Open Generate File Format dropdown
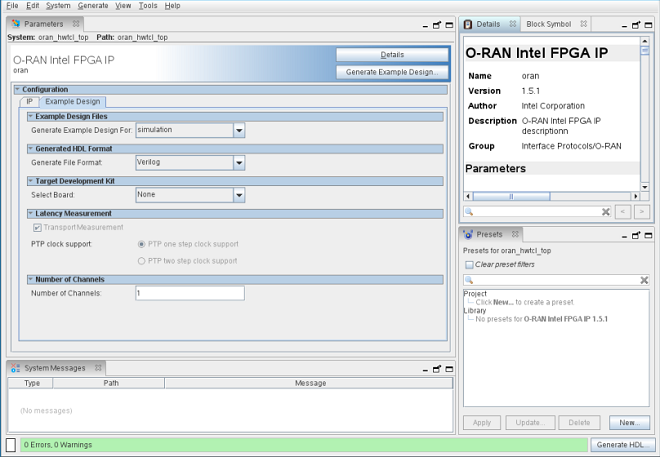660x457 pixels. click(x=239, y=163)
